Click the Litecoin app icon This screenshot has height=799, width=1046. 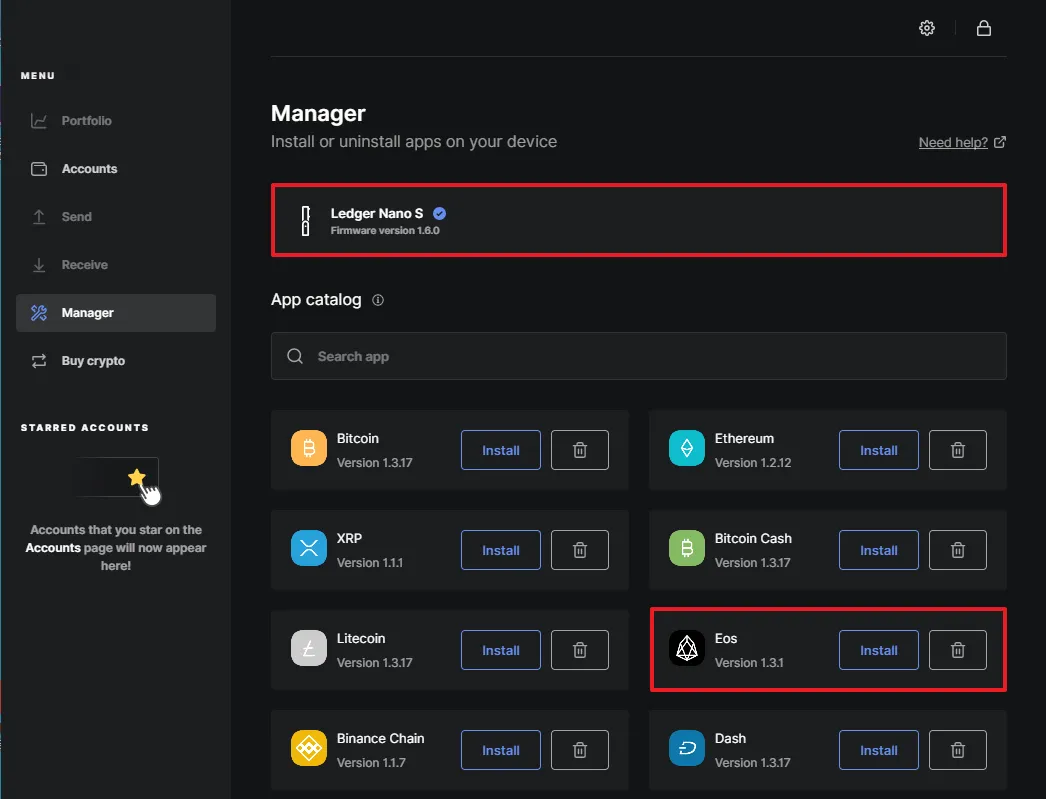[309, 648]
